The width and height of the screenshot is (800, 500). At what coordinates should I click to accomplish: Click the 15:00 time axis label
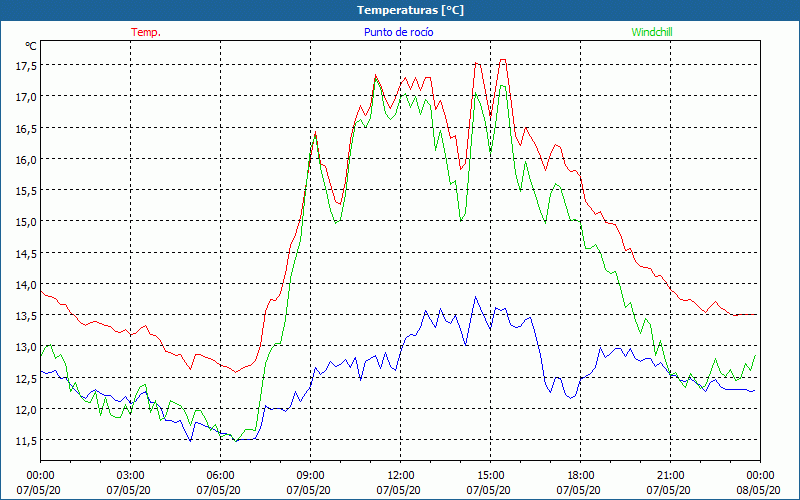coord(490,476)
